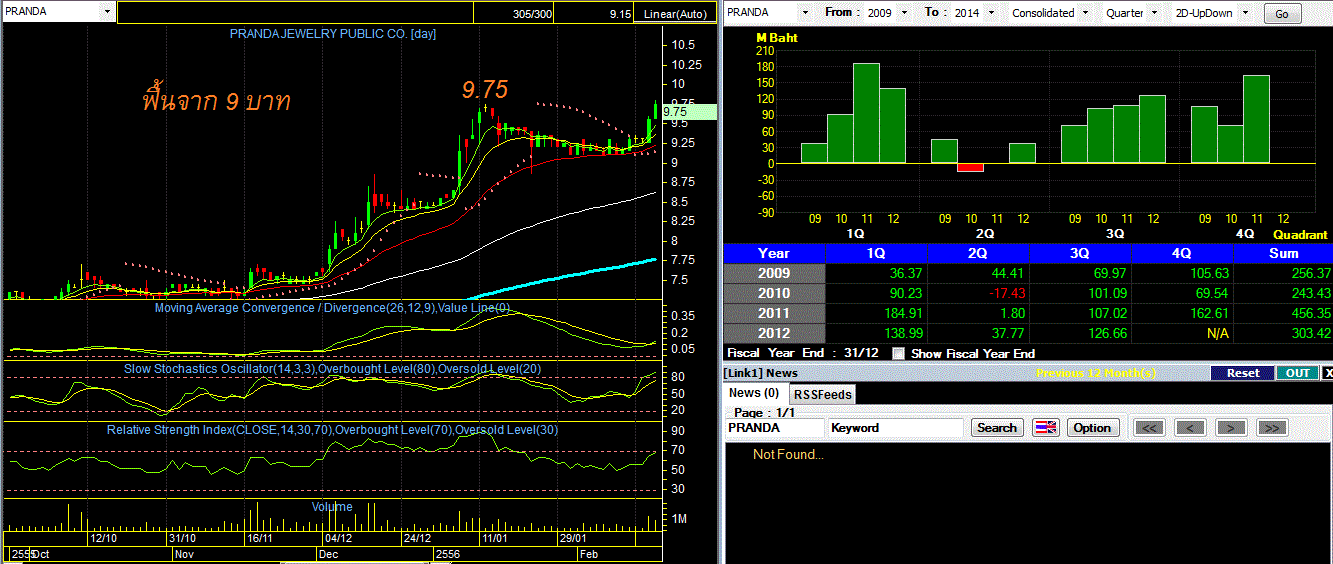Click the OUT button
The height and width of the screenshot is (564, 1333).
[1297, 373]
